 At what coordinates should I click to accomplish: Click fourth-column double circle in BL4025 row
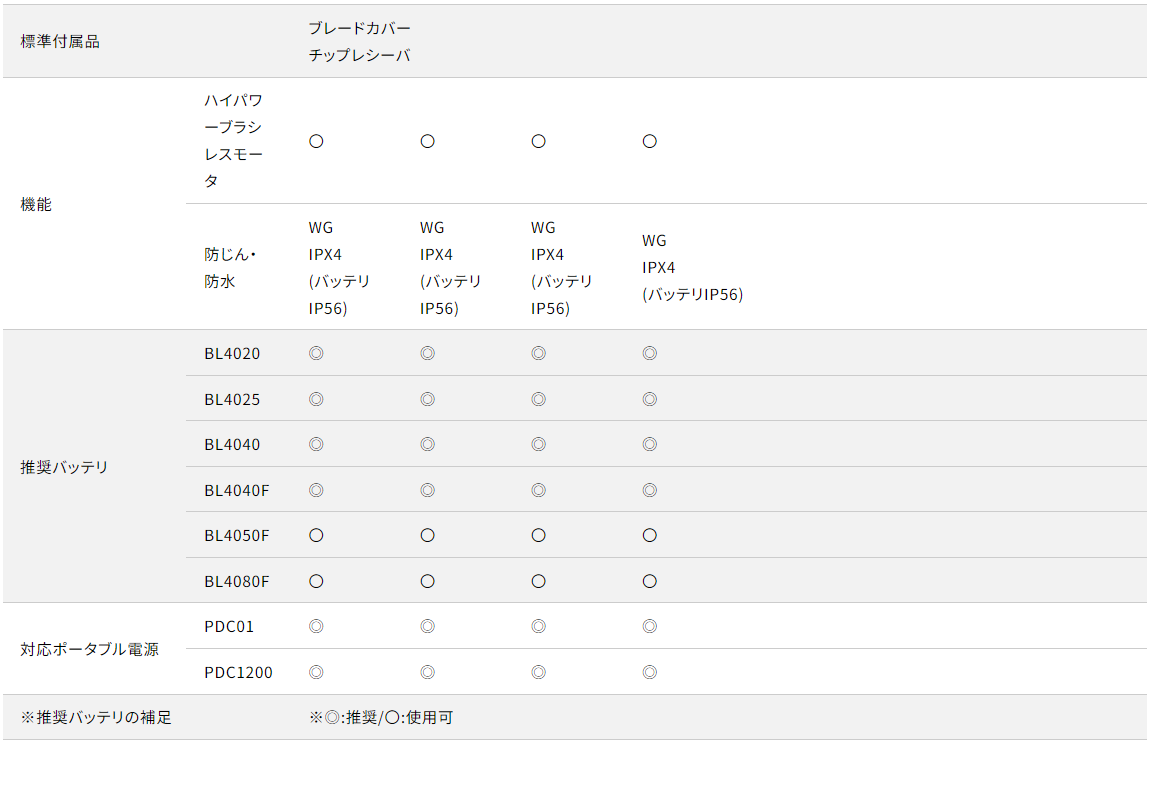(649, 400)
